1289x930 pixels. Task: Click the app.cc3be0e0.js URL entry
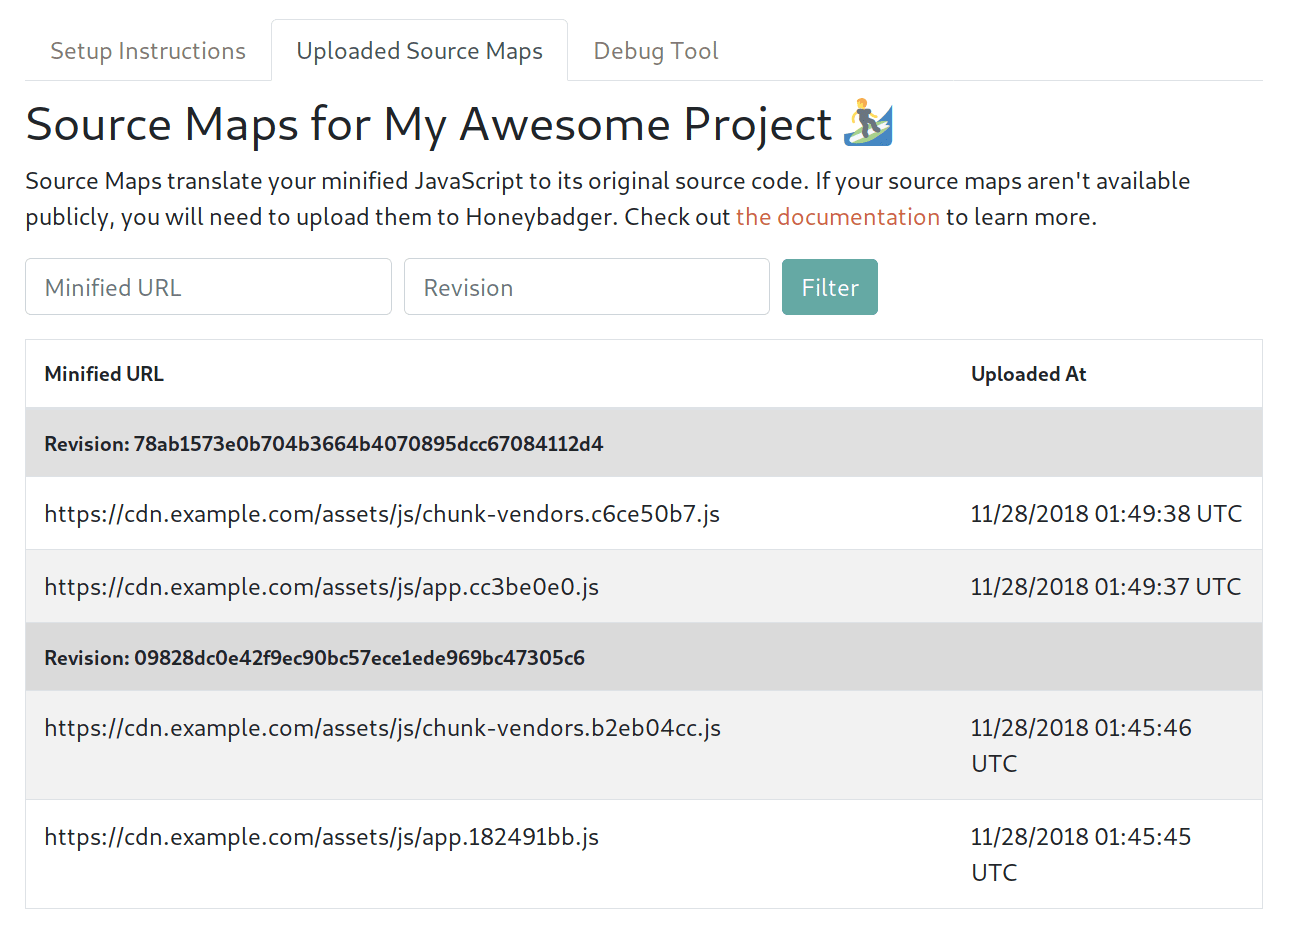coord(322,587)
